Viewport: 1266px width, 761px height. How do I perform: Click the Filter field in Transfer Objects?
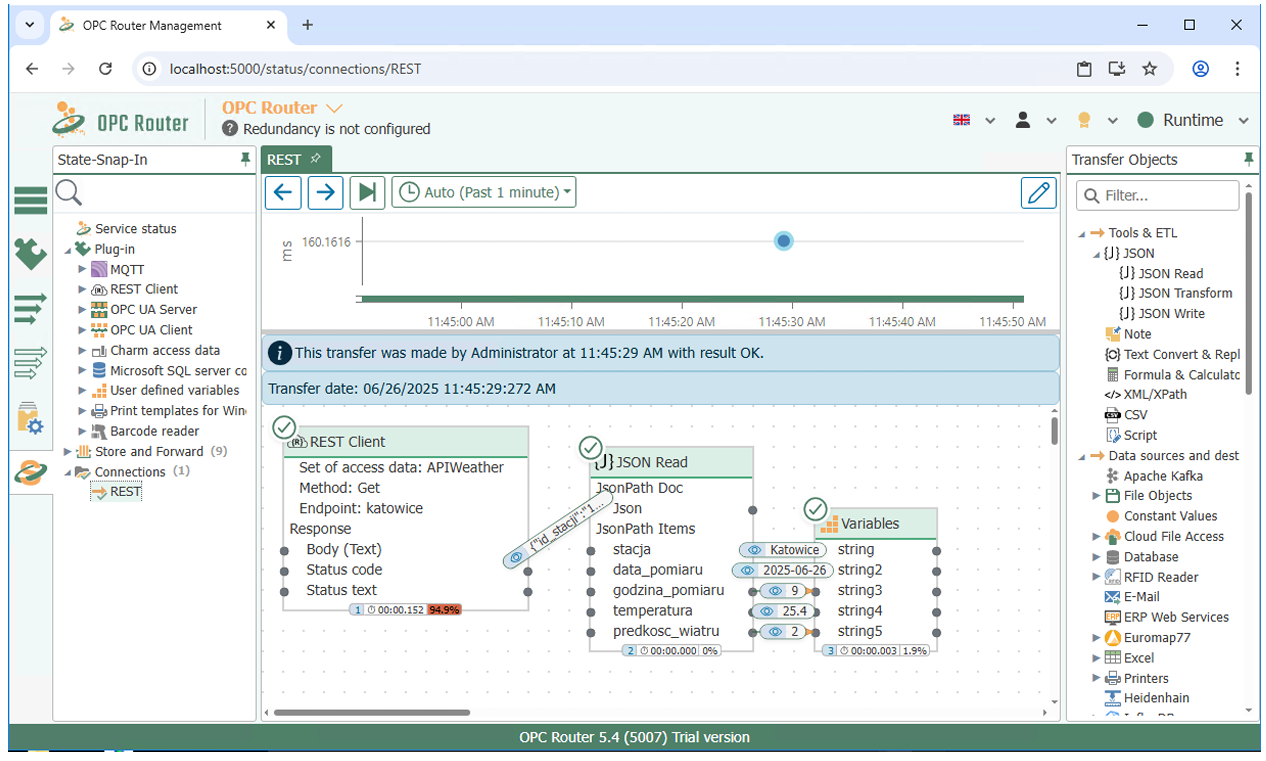(1158, 195)
